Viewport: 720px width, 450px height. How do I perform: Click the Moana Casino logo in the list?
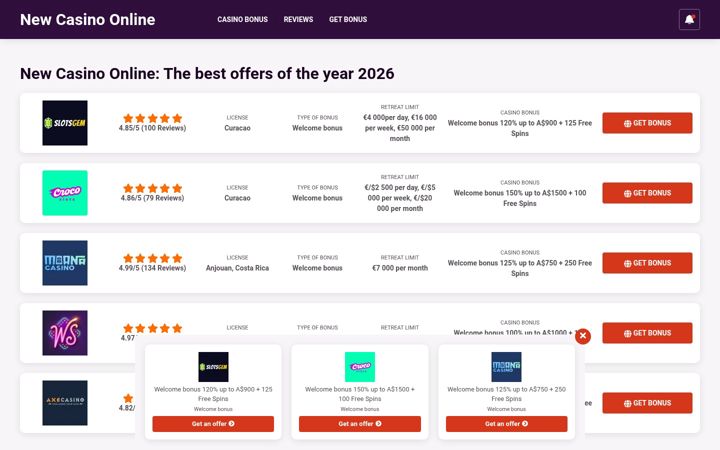coord(65,263)
